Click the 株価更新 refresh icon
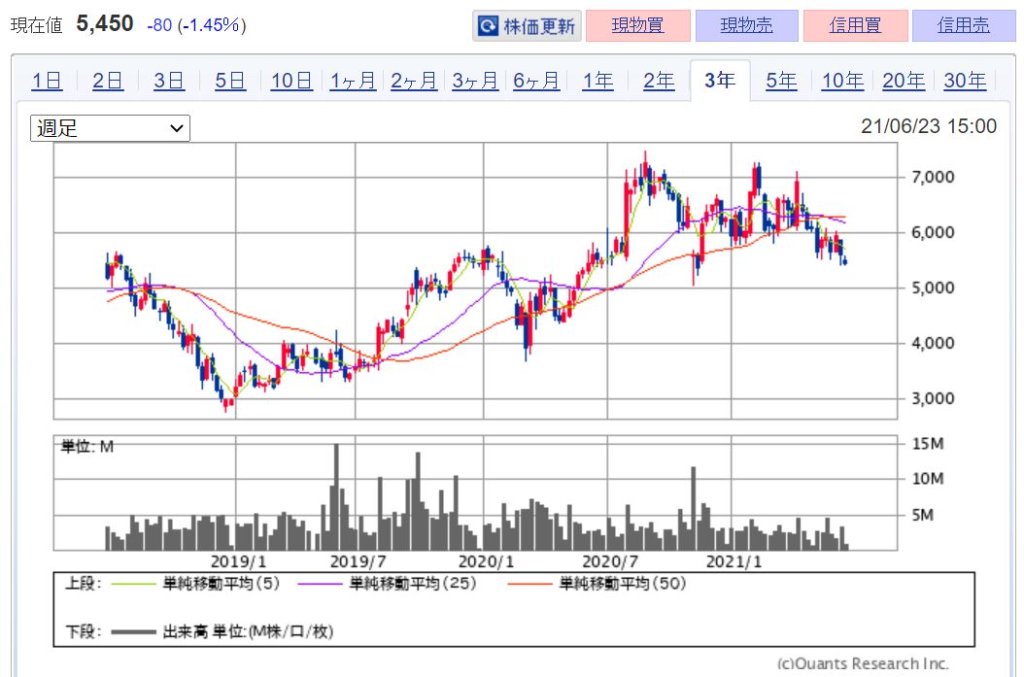 click(x=488, y=26)
